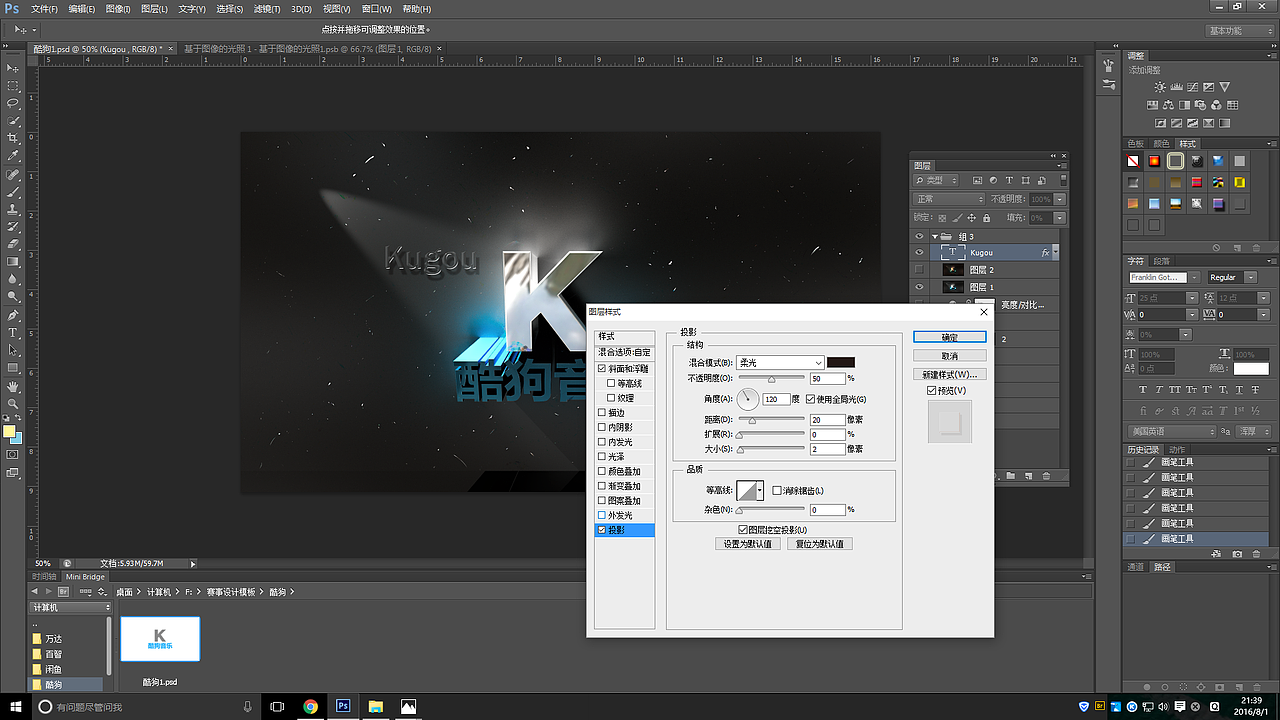The height and width of the screenshot is (720, 1280).
Task: Open the 等高线 contour picker arrow
Action: [x=760, y=491]
